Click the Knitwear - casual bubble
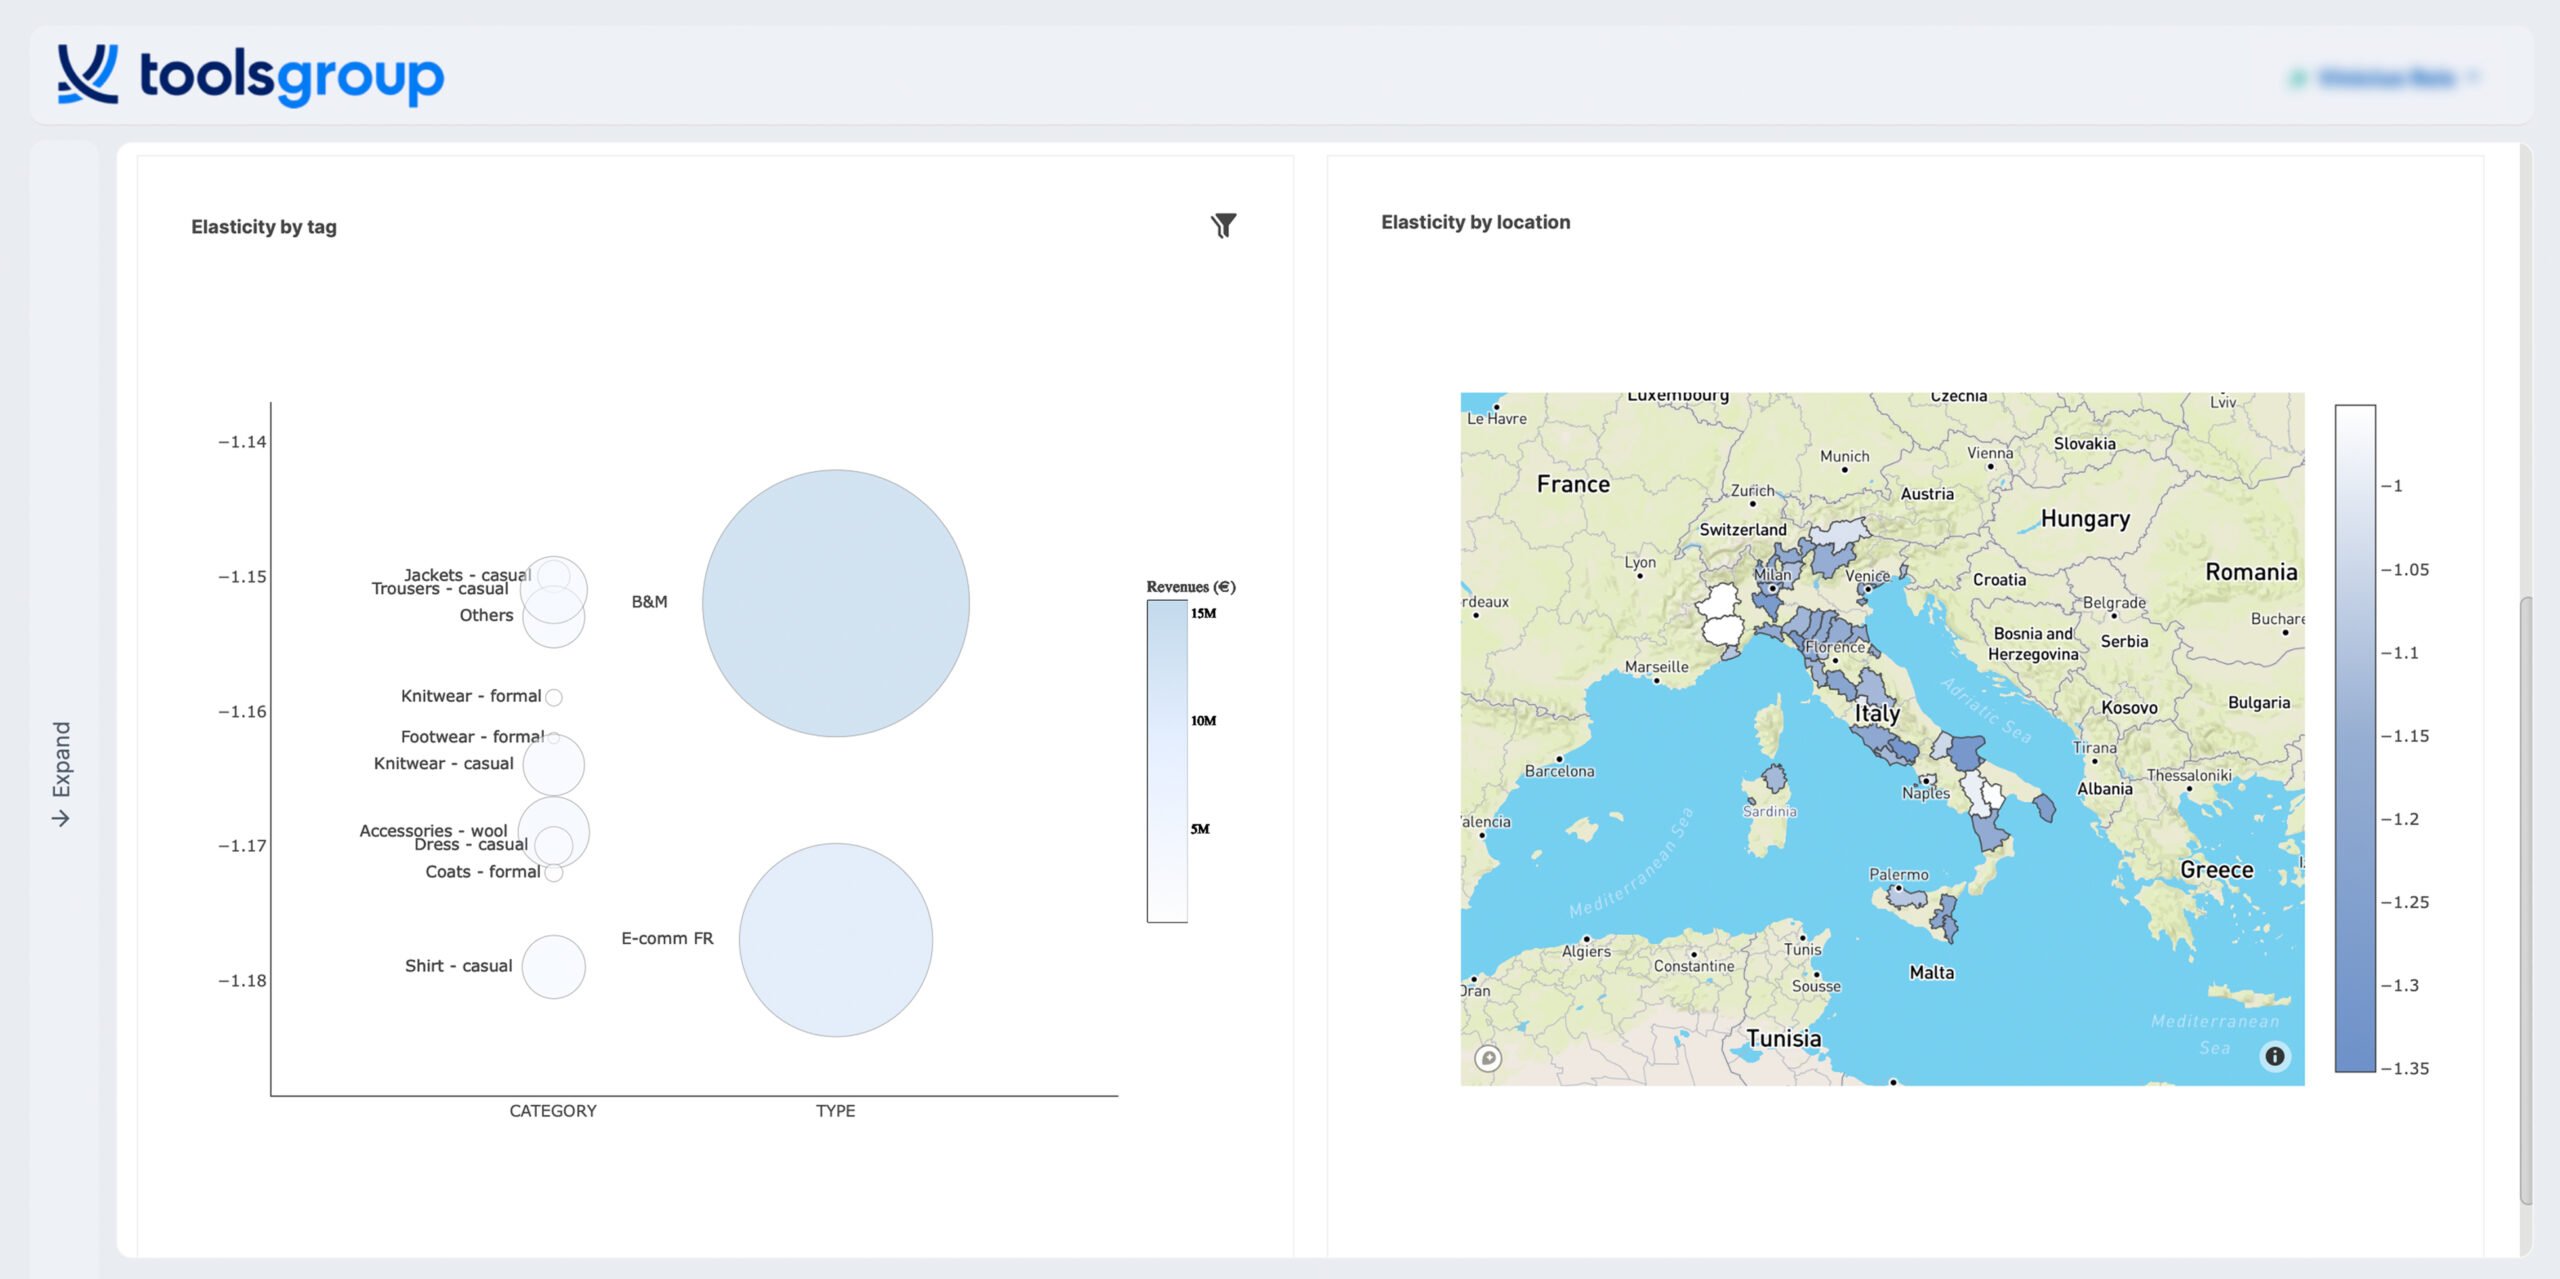The width and height of the screenshot is (2560, 1279). point(554,765)
